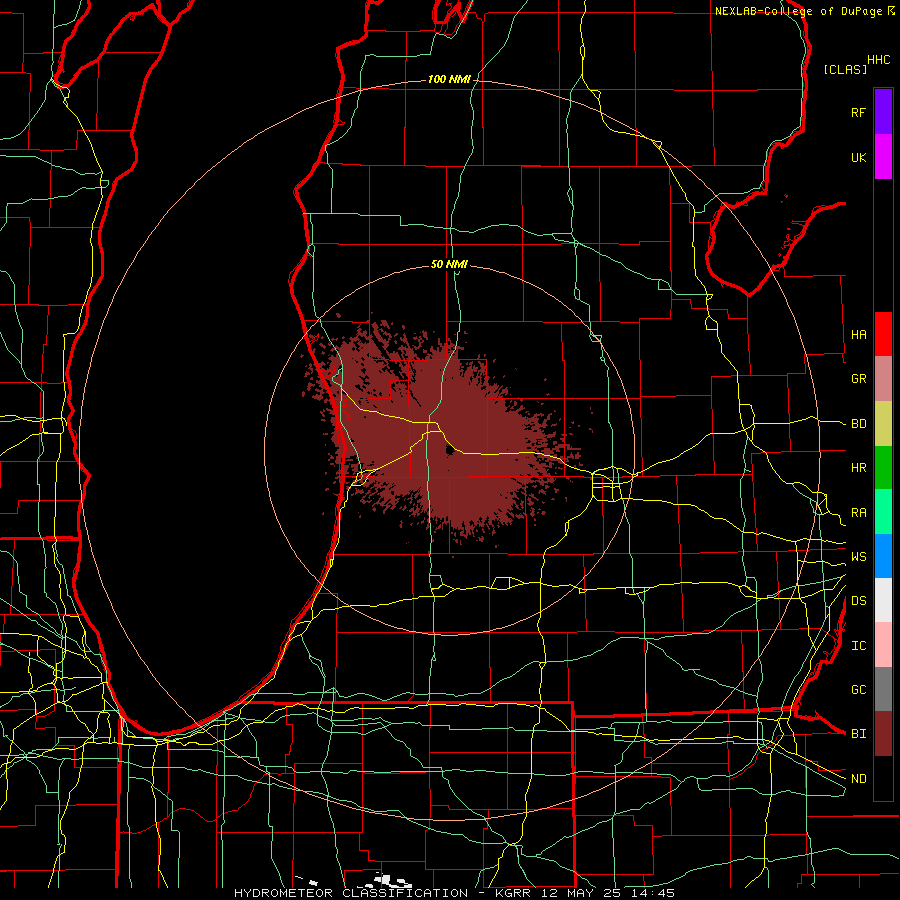900x900 pixels.
Task: Click the WS blue legend swatch
Action: (883, 556)
